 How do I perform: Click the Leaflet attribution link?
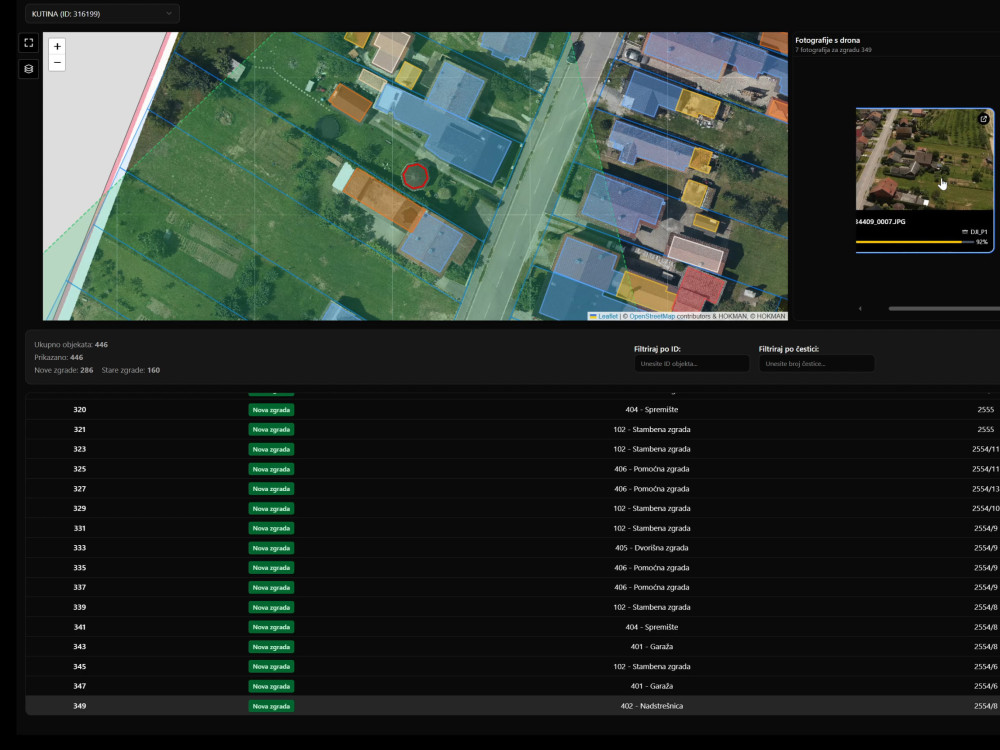(607, 316)
